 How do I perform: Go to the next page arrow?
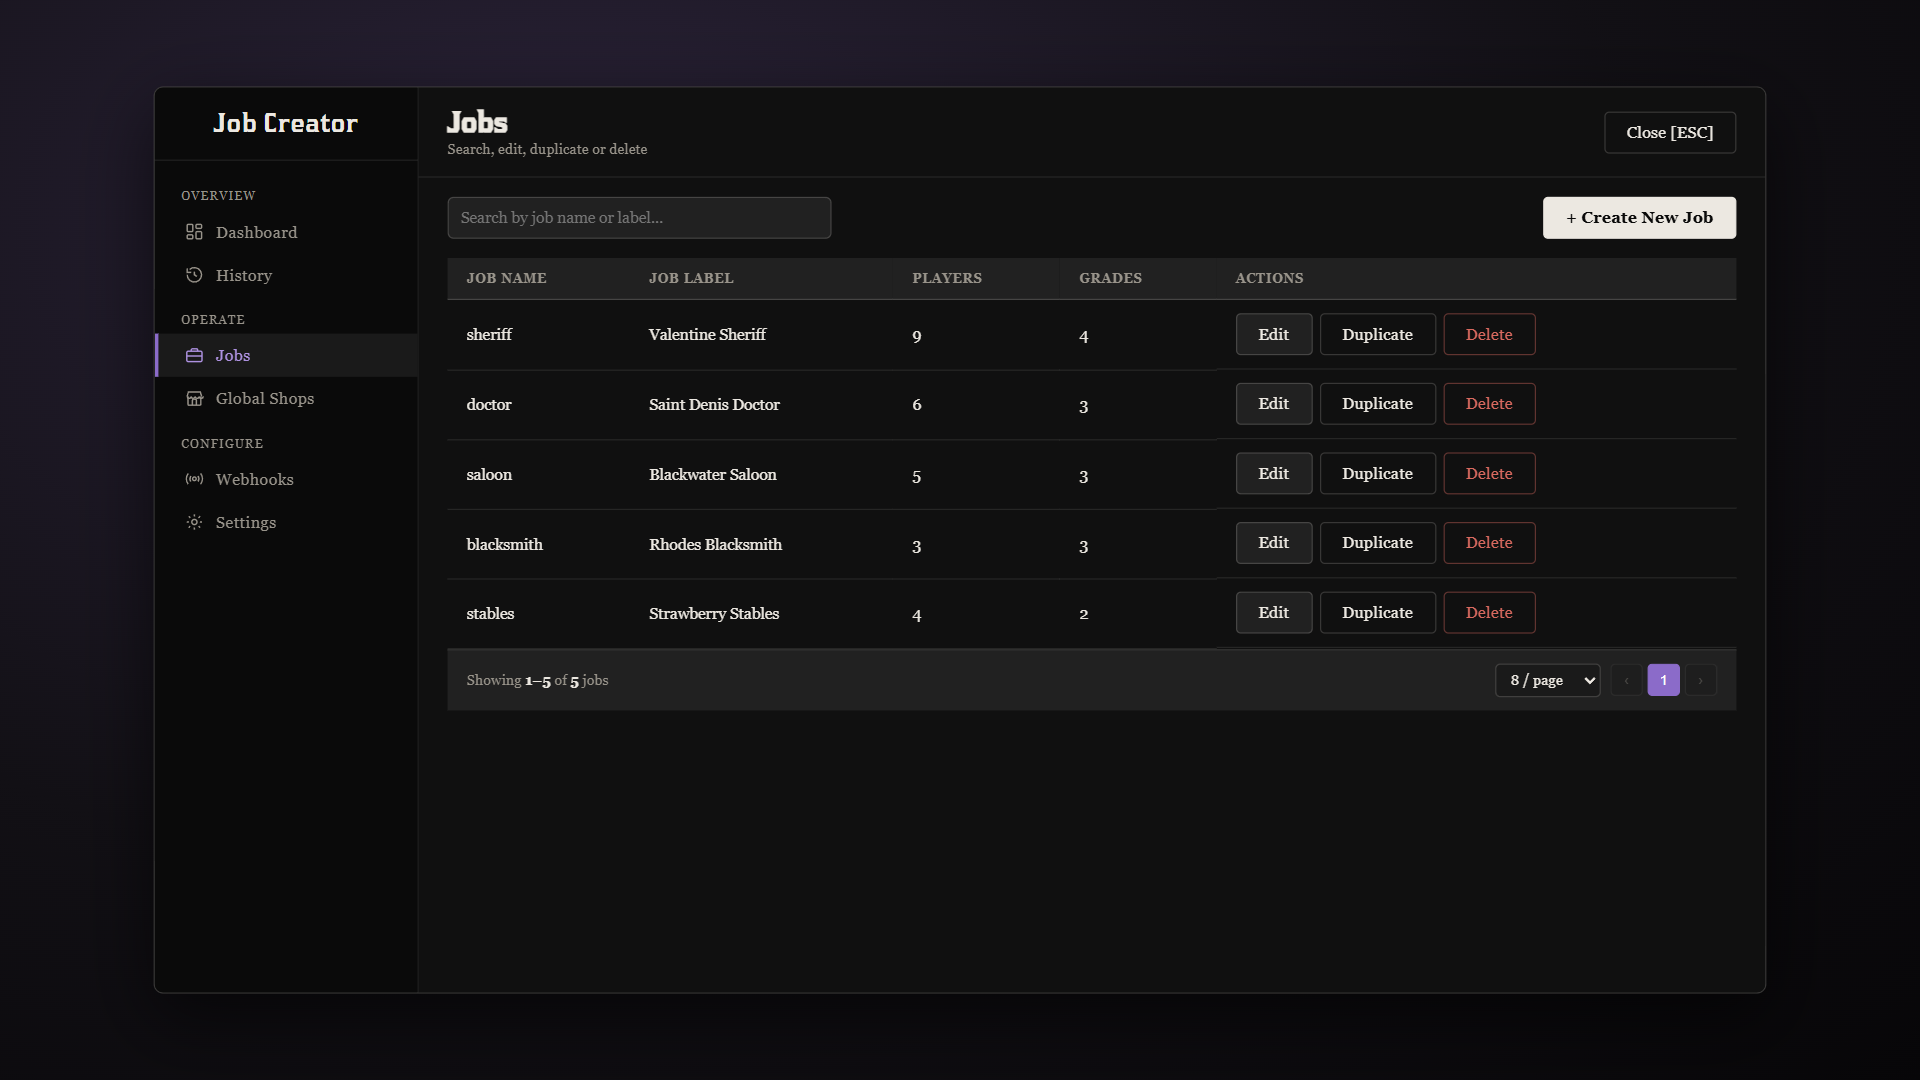pos(1700,680)
